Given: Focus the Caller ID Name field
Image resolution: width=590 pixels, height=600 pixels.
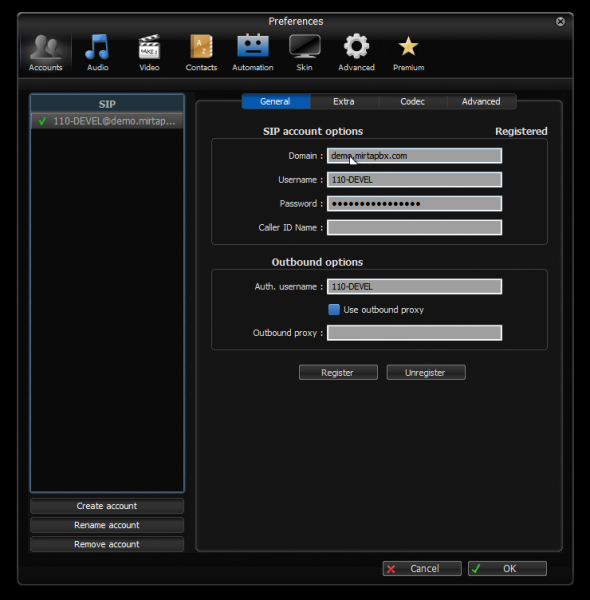Looking at the screenshot, I should point(414,228).
